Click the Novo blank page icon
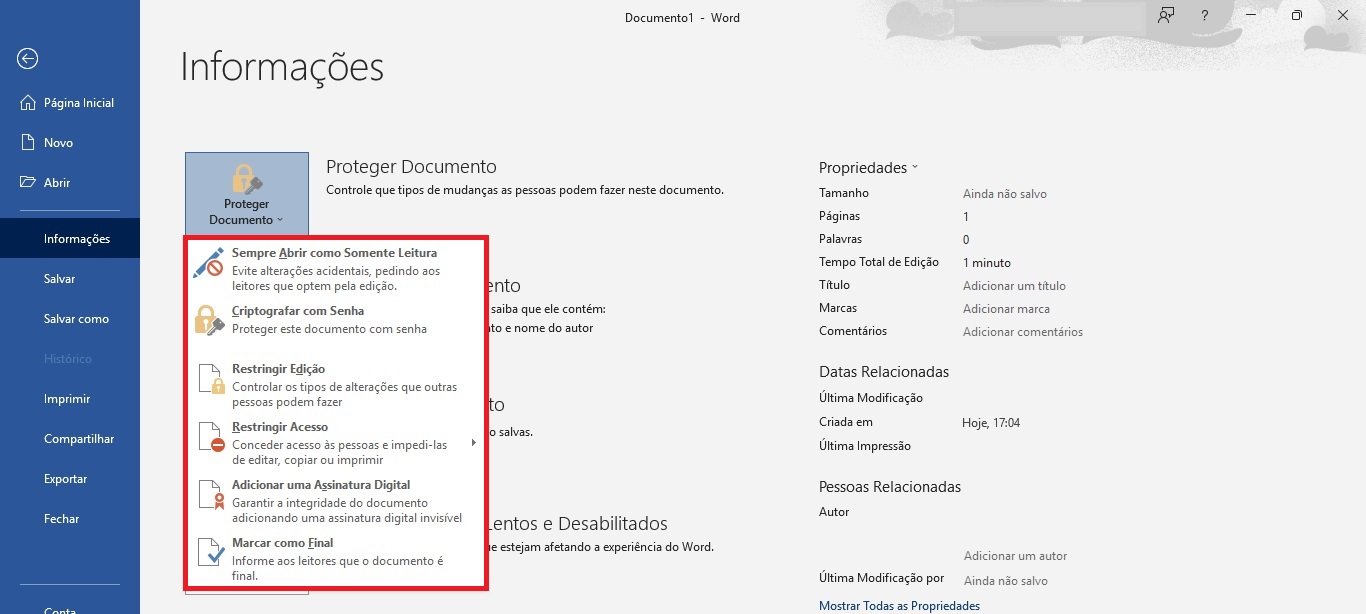1366x614 pixels. click(x=28, y=143)
